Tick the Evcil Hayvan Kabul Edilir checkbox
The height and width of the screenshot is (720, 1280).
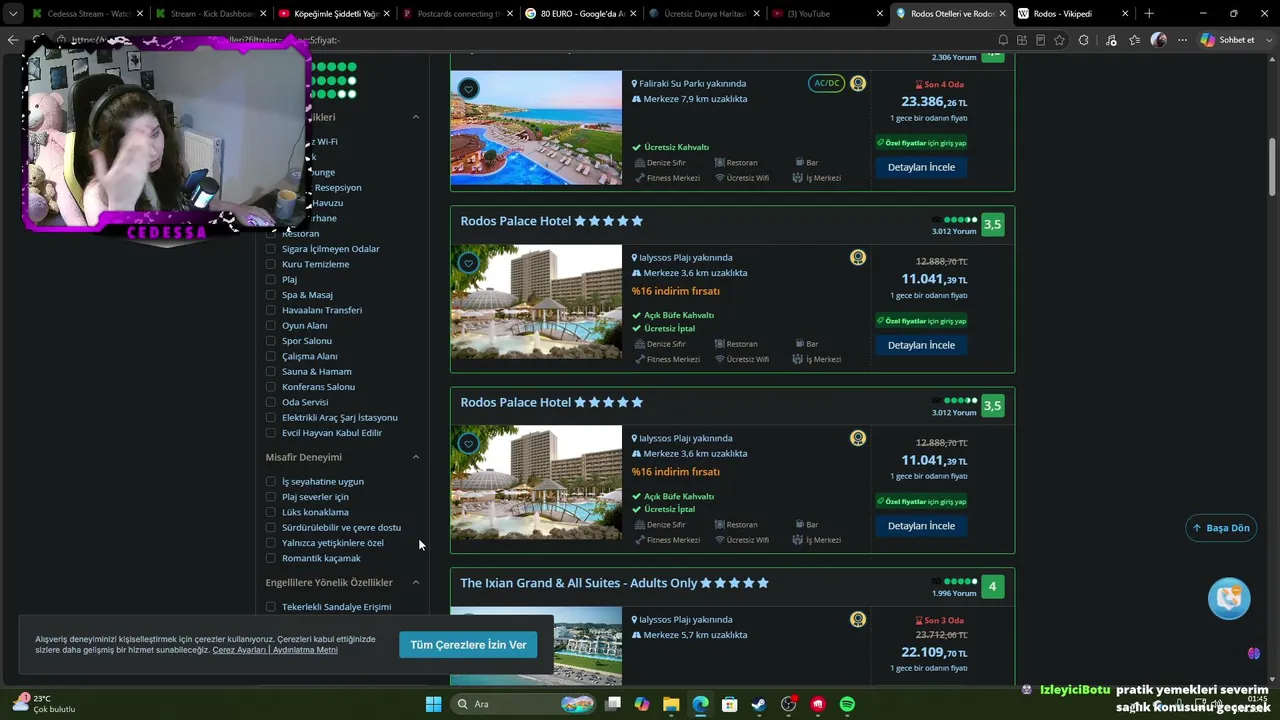click(271, 433)
